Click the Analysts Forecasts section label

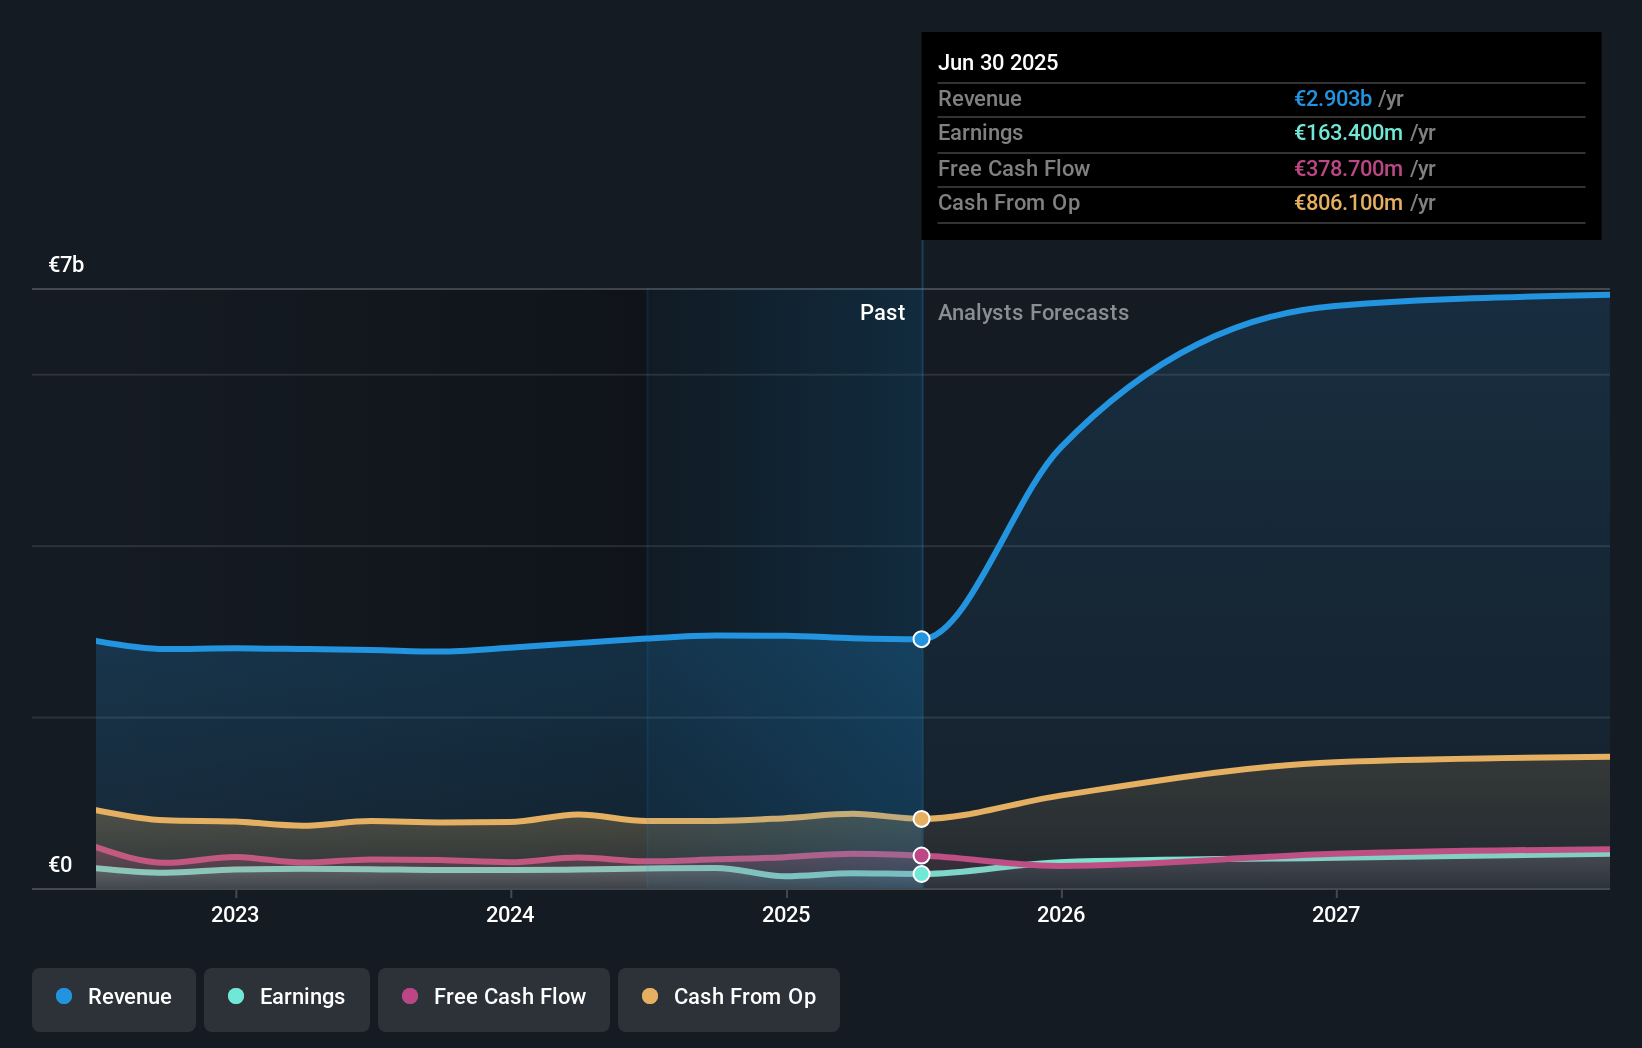(1033, 313)
